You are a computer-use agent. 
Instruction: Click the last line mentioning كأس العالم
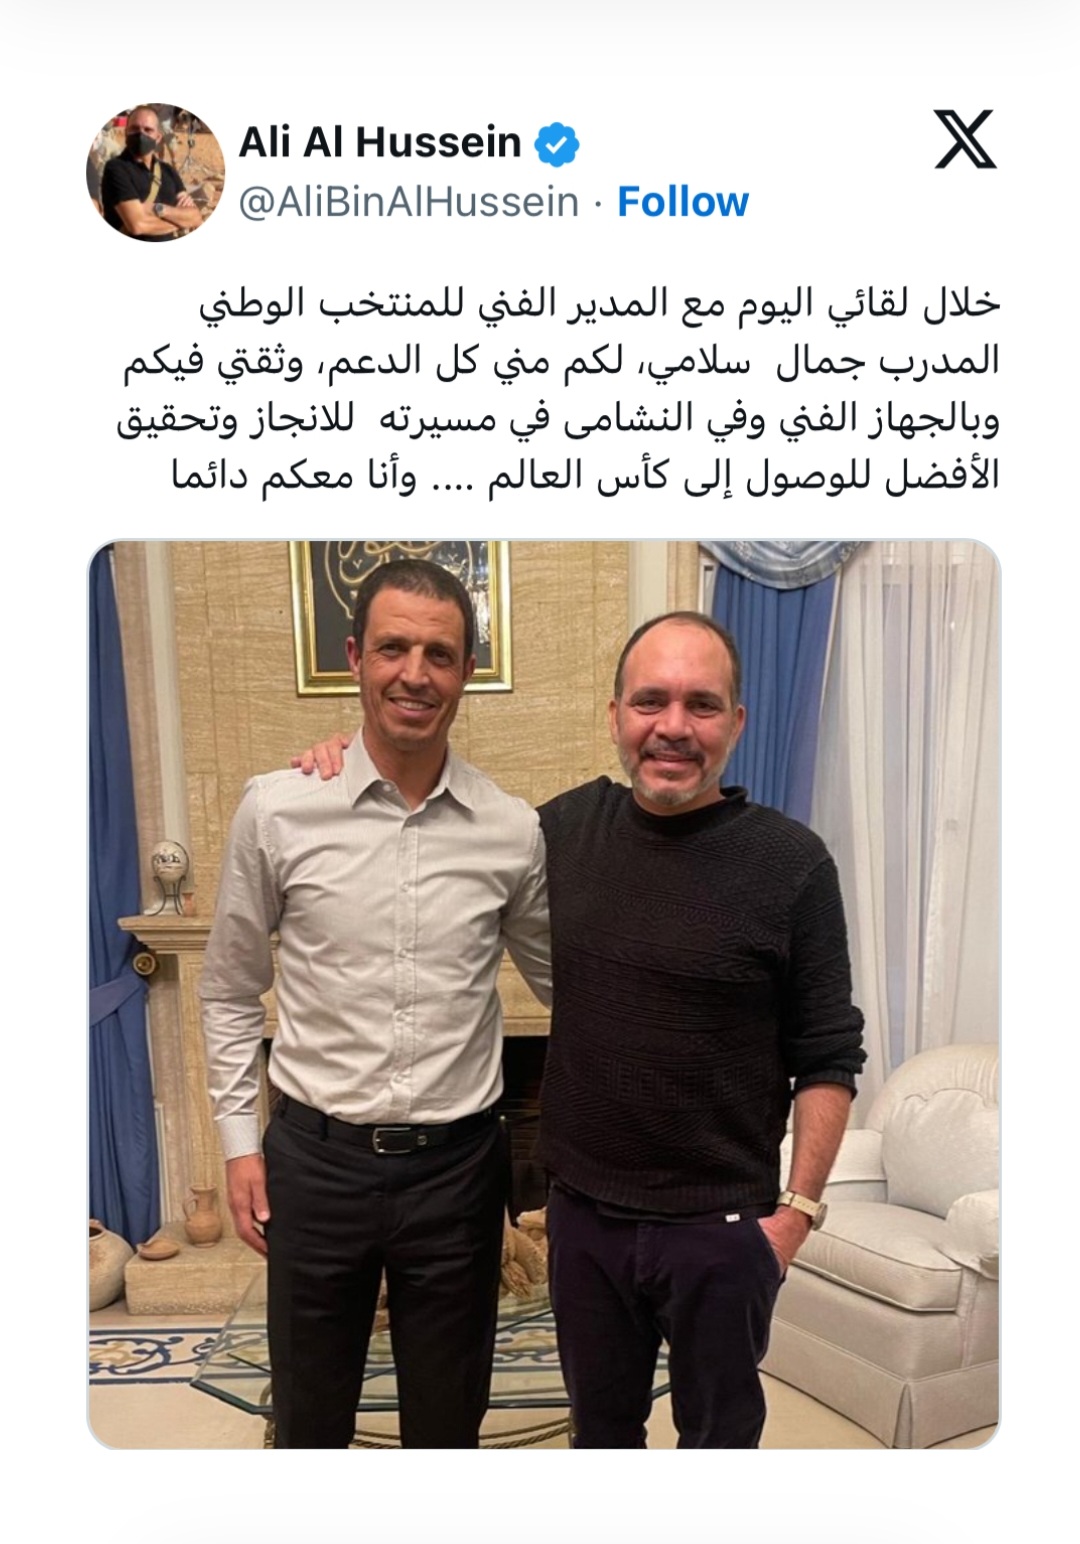[x=584, y=478]
